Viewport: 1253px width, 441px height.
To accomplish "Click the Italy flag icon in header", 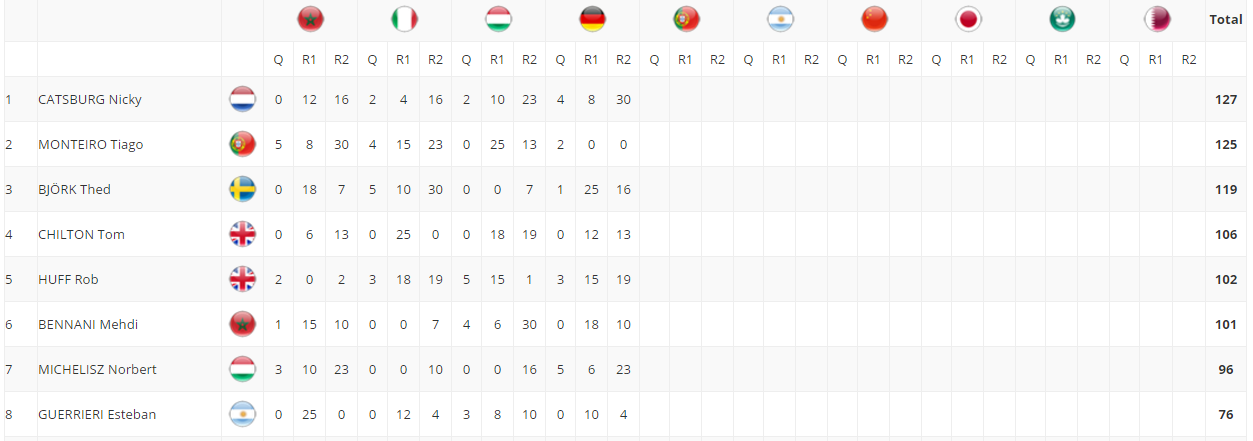I will (x=404, y=19).
